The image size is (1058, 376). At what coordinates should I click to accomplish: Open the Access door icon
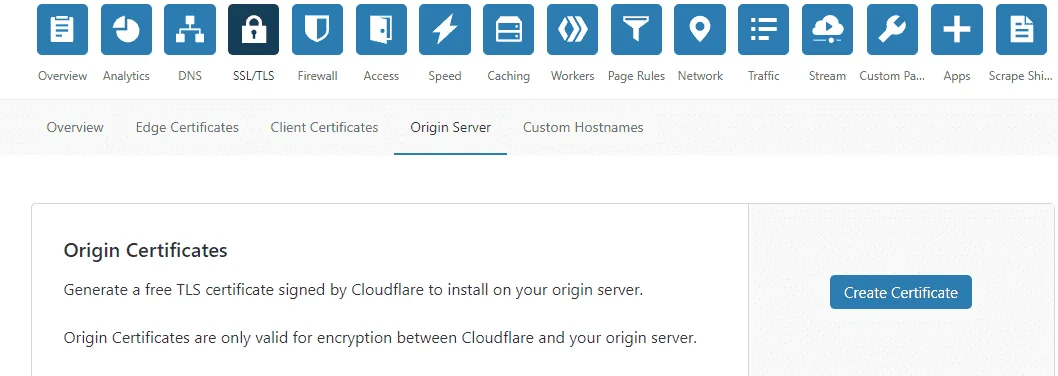(381, 29)
